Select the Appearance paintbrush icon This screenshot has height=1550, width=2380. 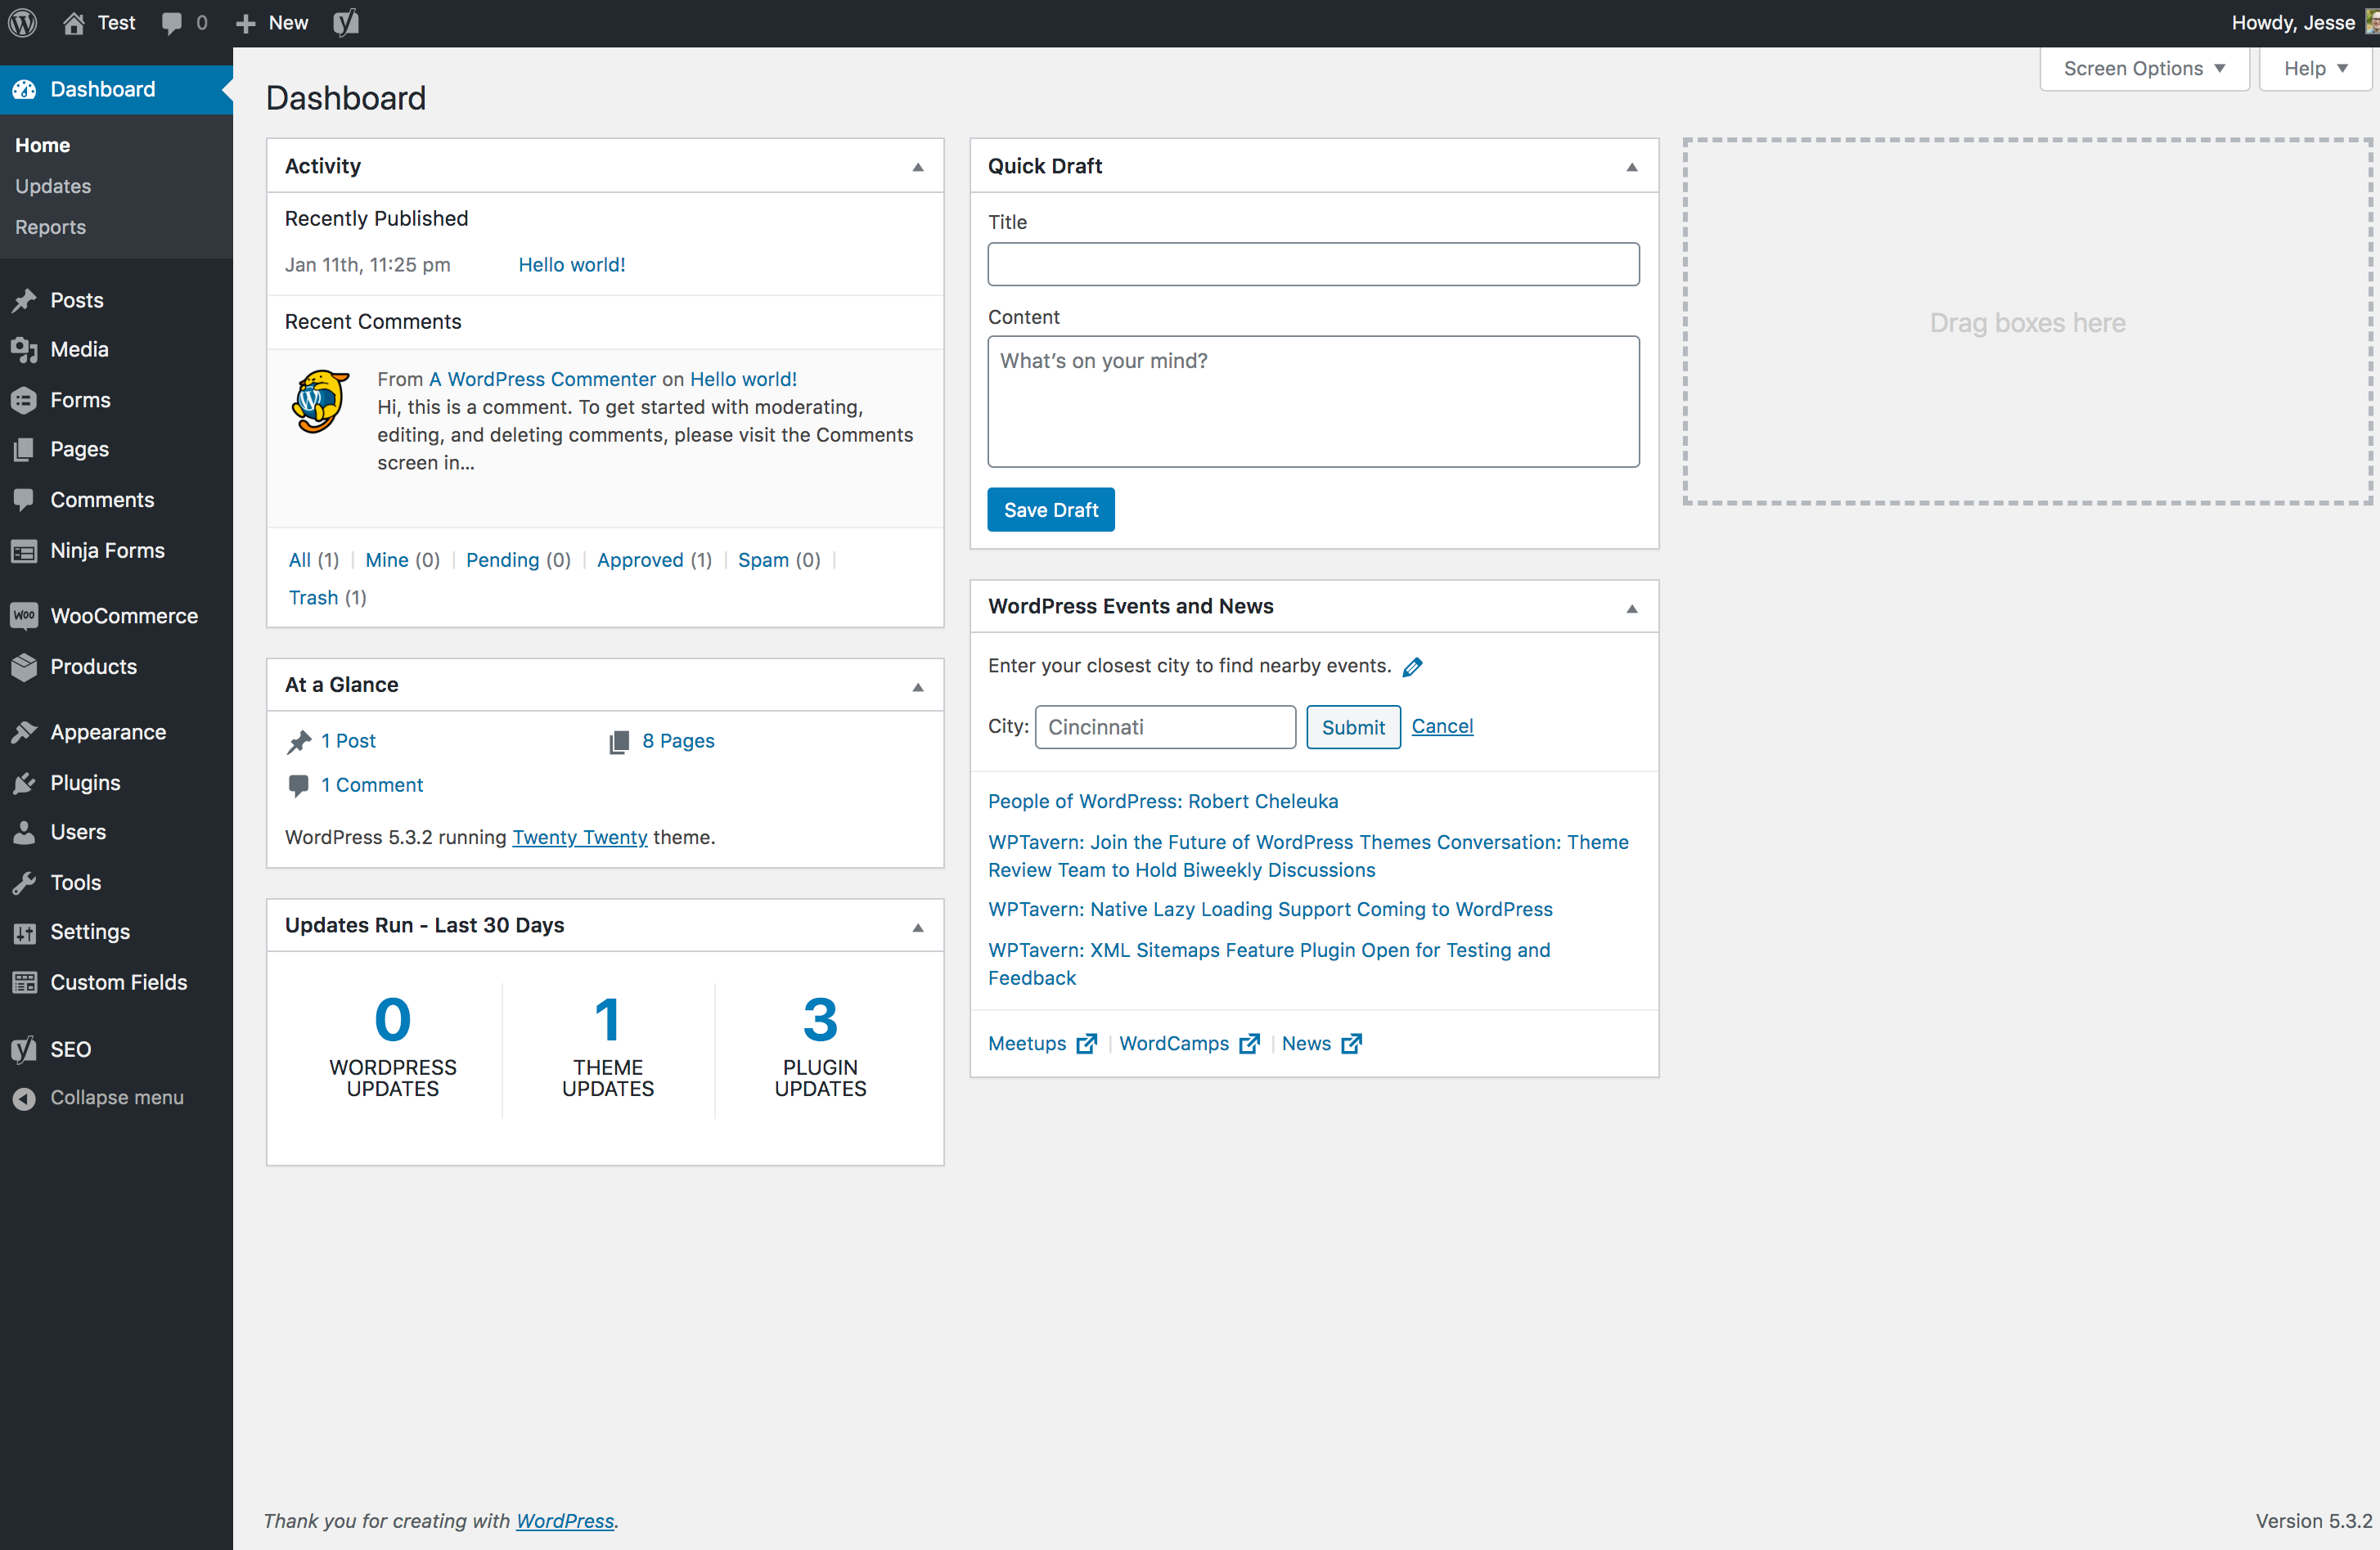click(x=25, y=731)
